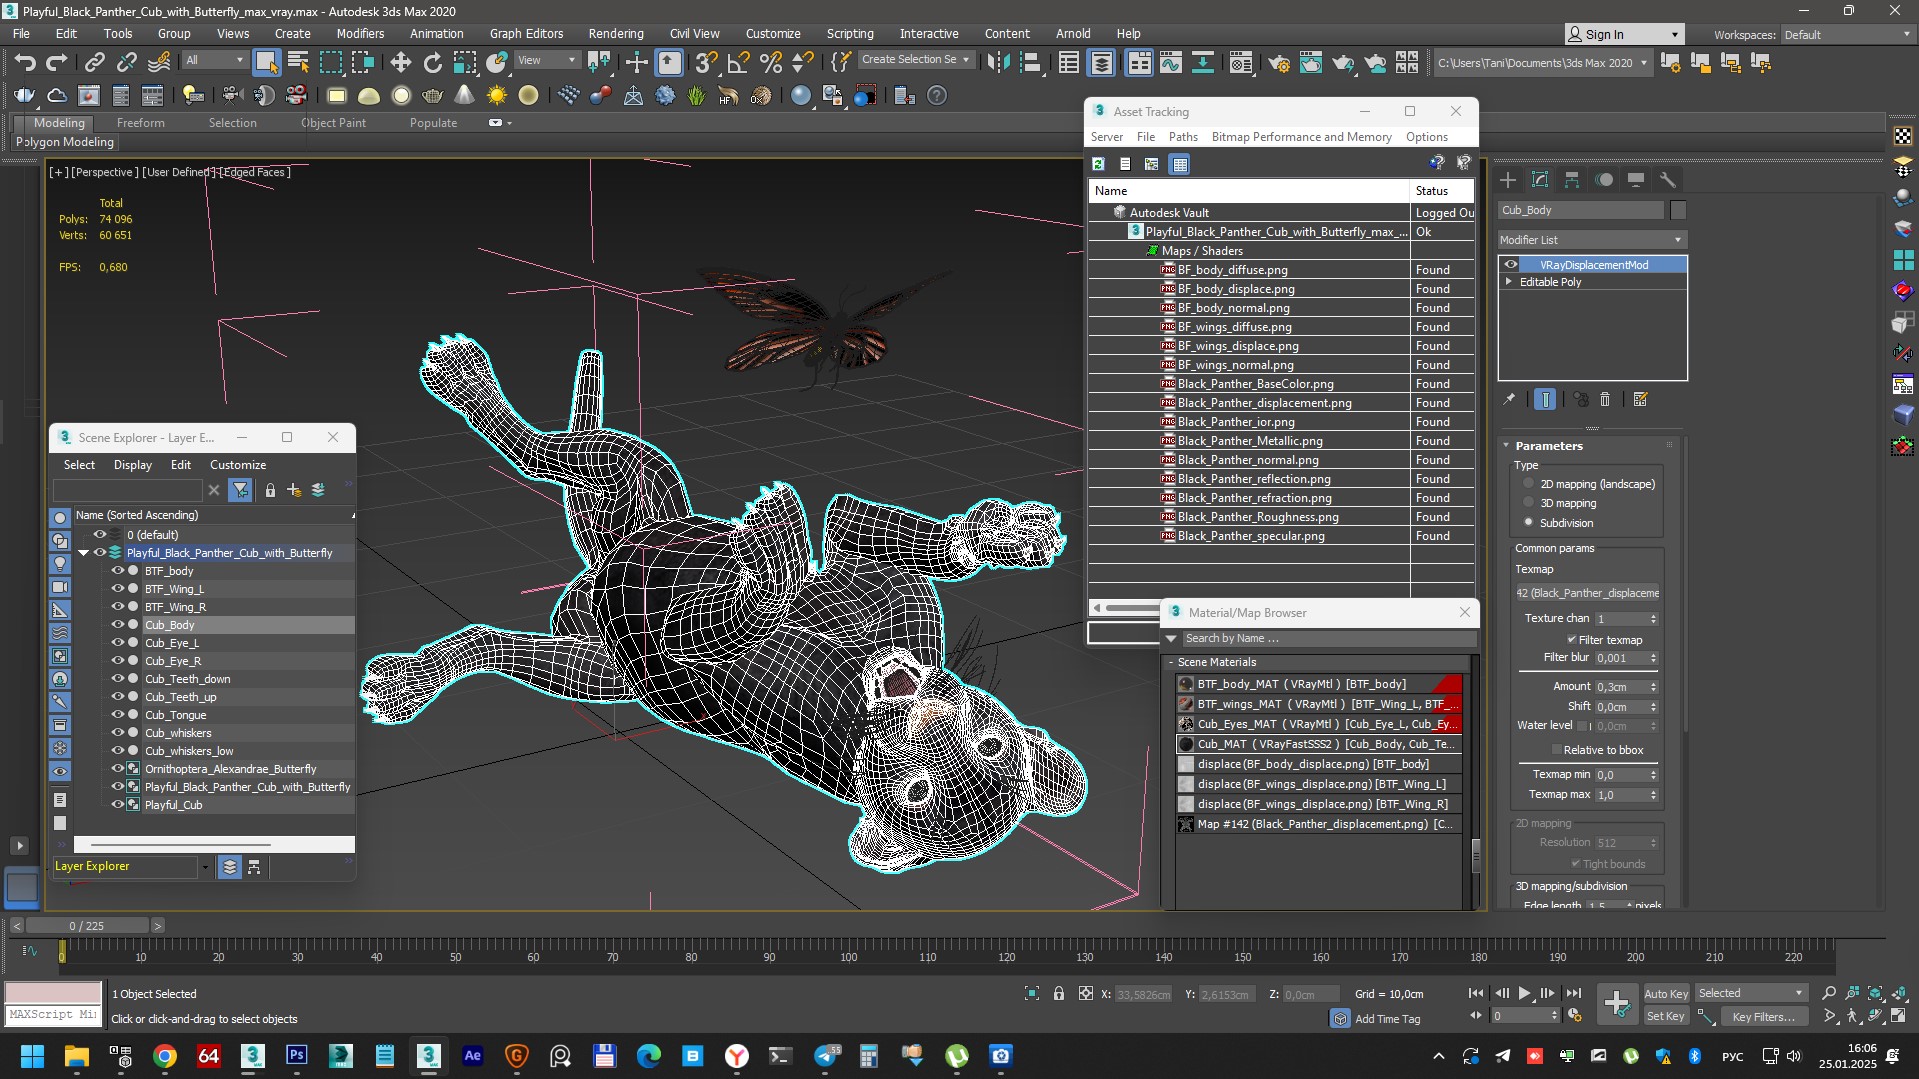1919x1079 pixels.
Task: Expand Editable Poly in modifier stack
Action: [1509, 282]
